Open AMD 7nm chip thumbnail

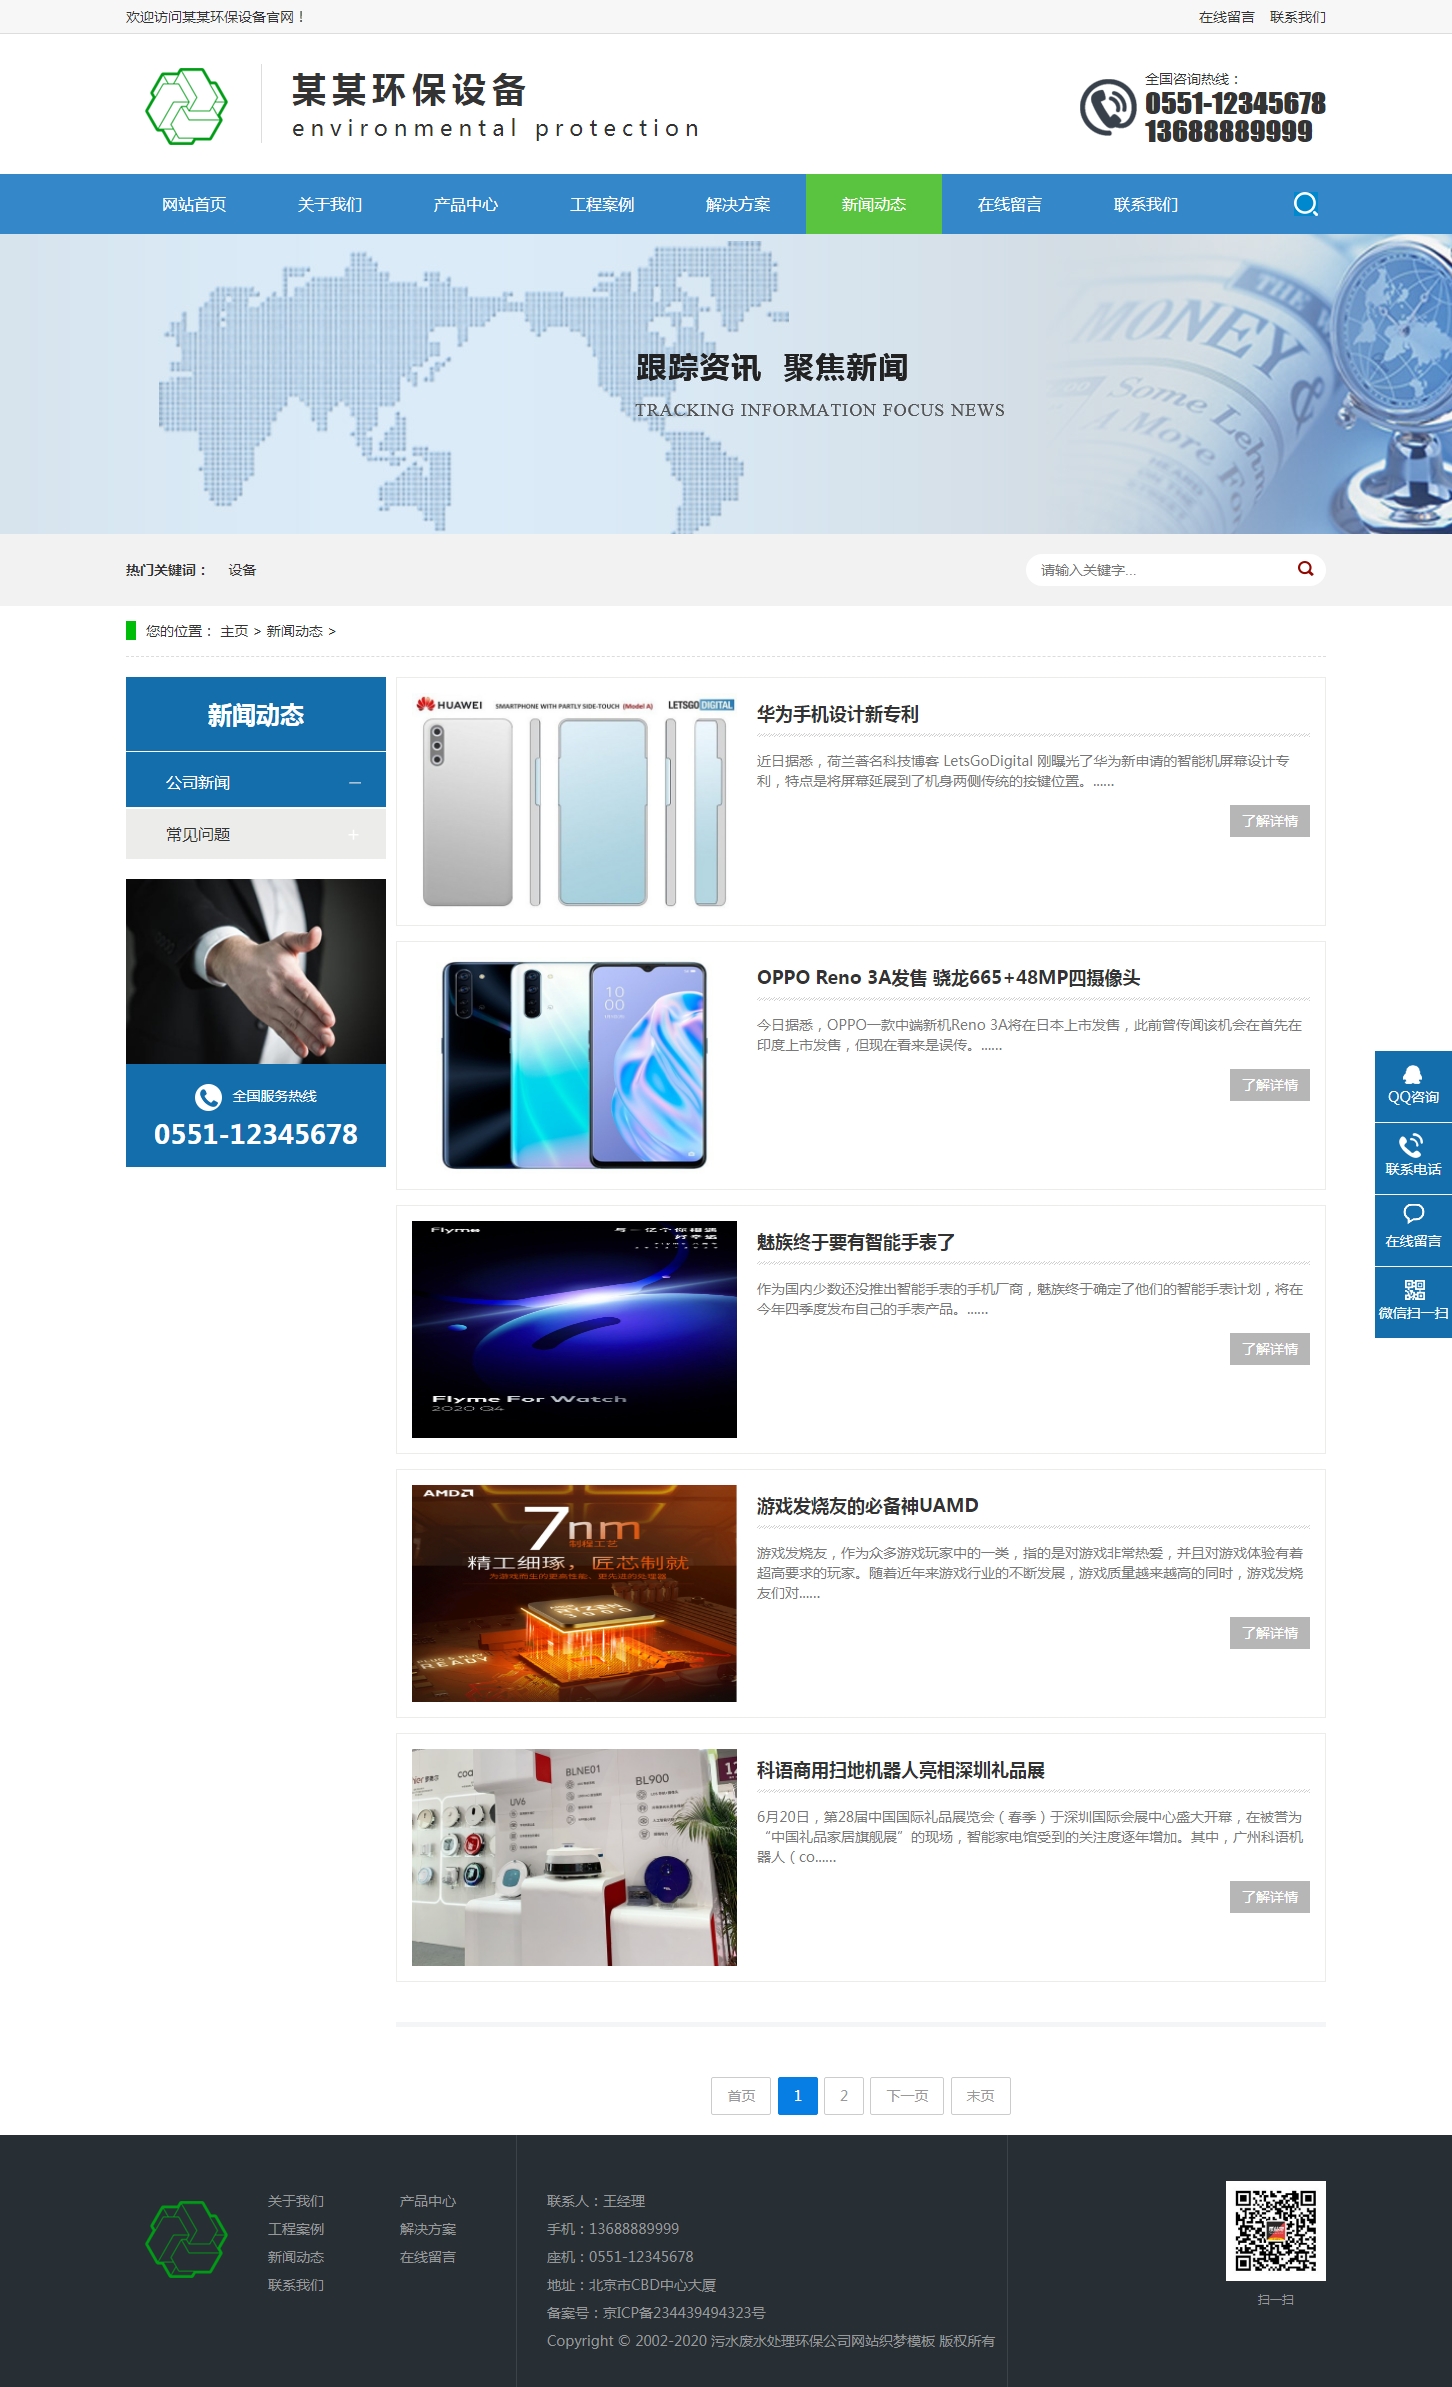click(x=574, y=1593)
